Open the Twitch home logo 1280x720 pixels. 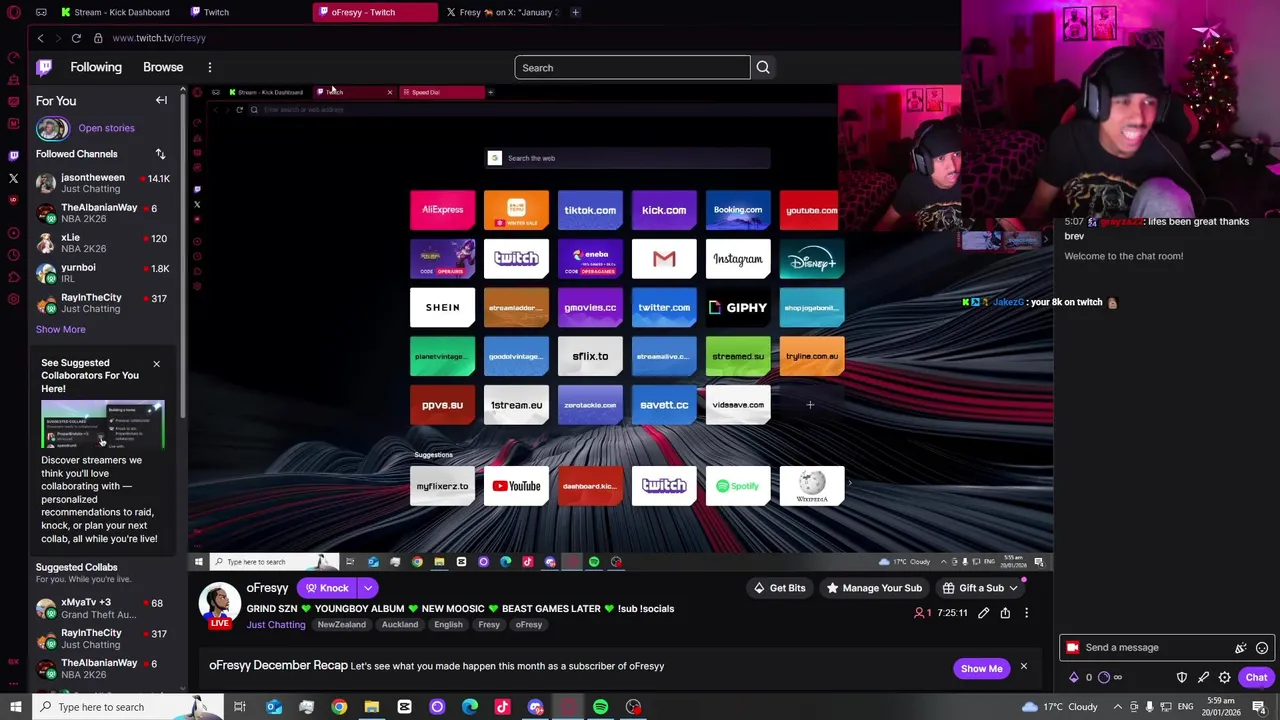point(44,67)
